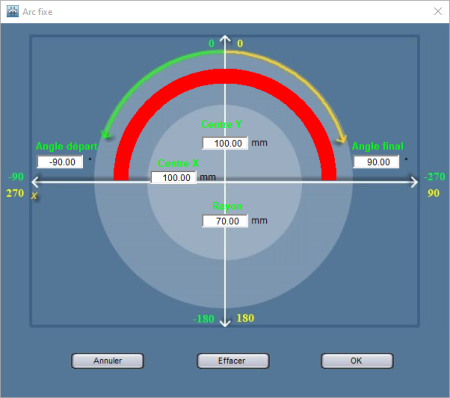Click the Angle départ green label
The image size is (450, 398).
(66, 146)
